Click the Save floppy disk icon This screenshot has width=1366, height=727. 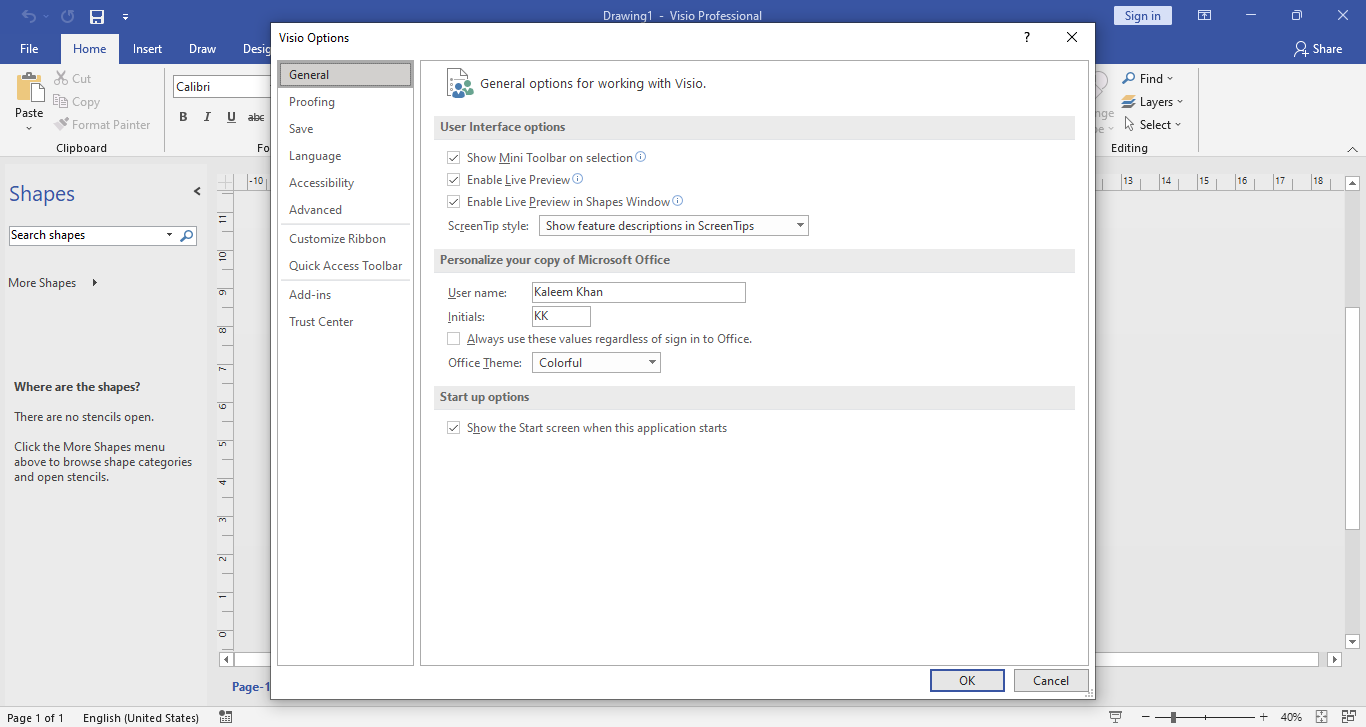point(97,16)
